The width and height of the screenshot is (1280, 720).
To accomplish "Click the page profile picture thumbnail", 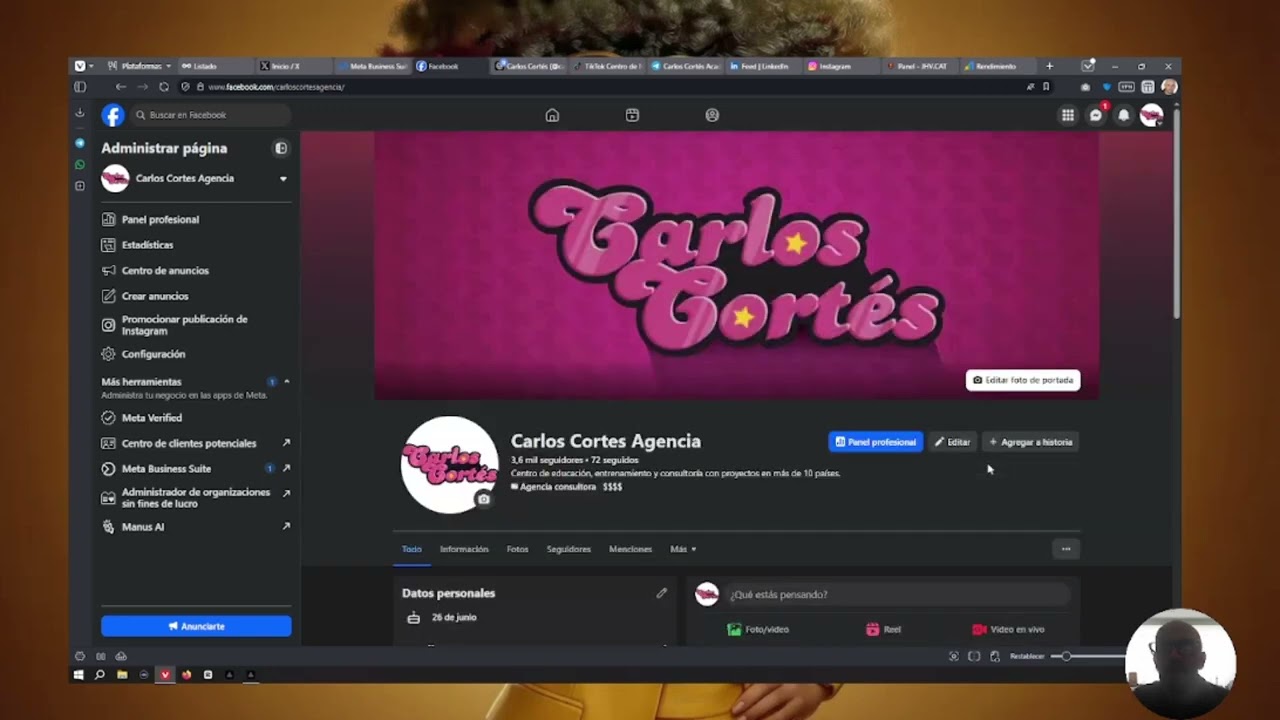I will click(449, 465).
